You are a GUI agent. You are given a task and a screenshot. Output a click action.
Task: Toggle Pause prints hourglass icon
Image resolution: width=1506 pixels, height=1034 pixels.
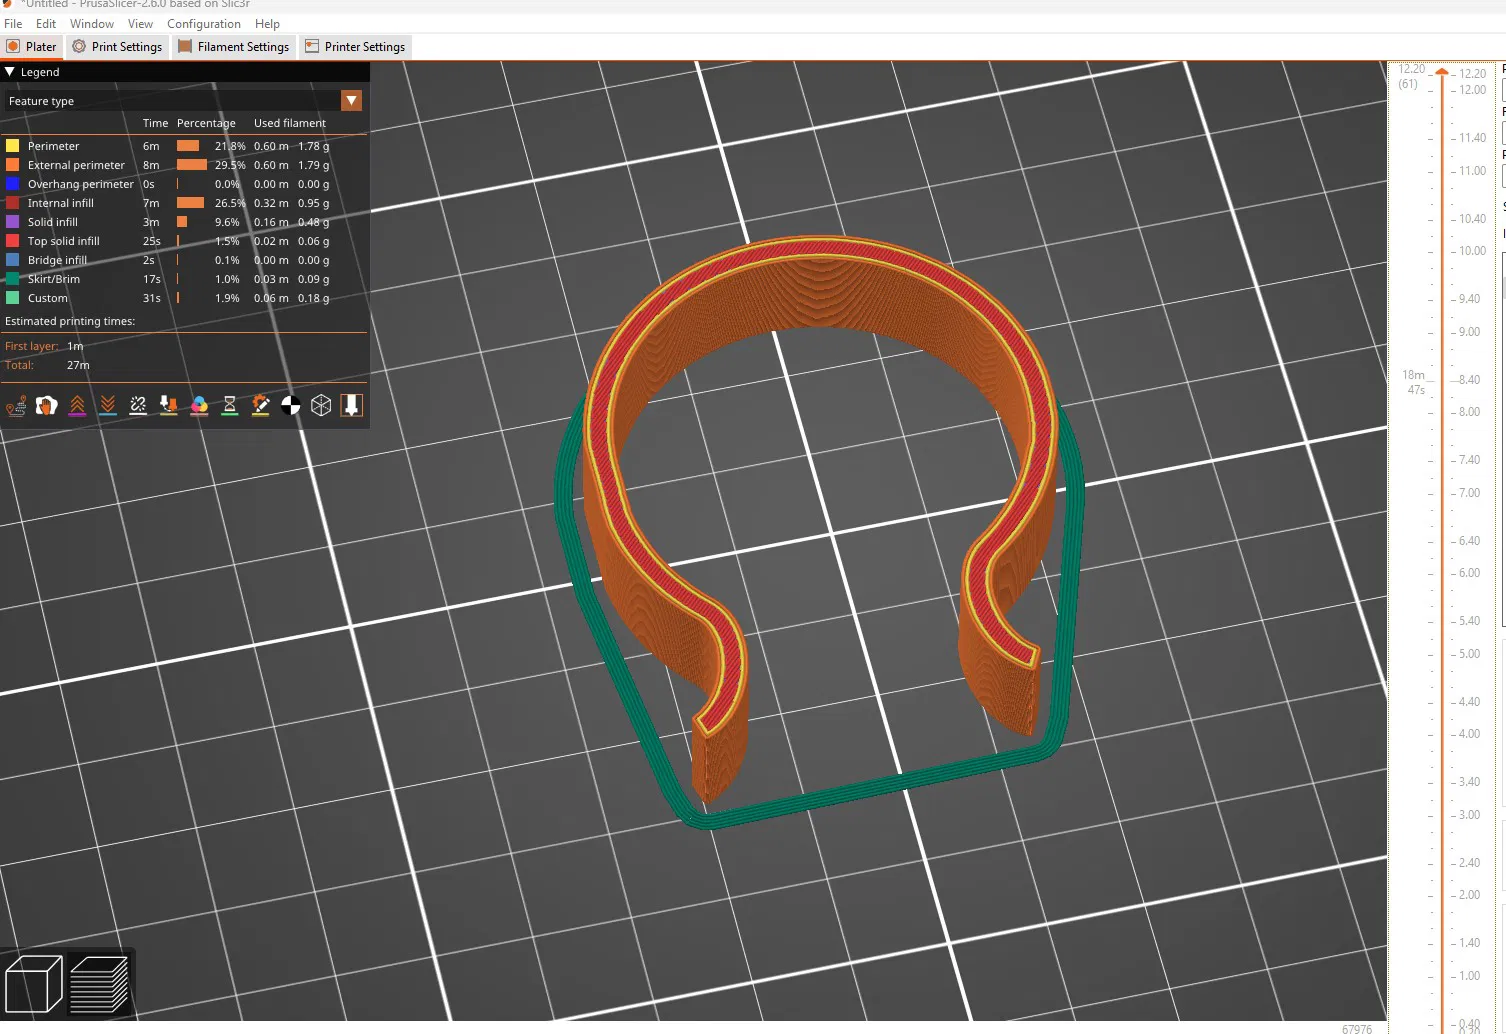(230, 405)
